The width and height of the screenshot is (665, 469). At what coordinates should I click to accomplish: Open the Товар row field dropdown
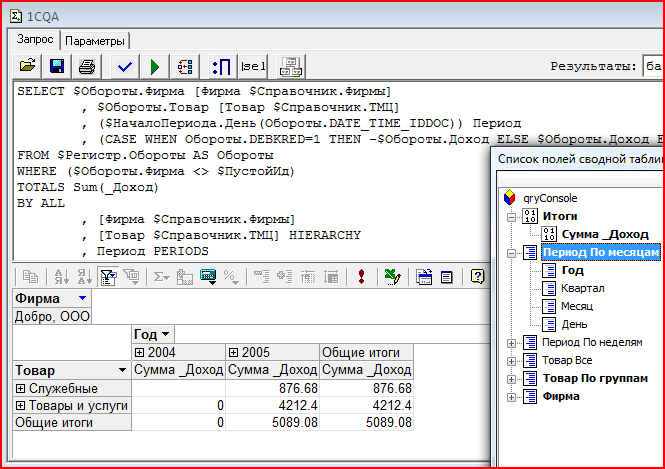tap(119, 370)
